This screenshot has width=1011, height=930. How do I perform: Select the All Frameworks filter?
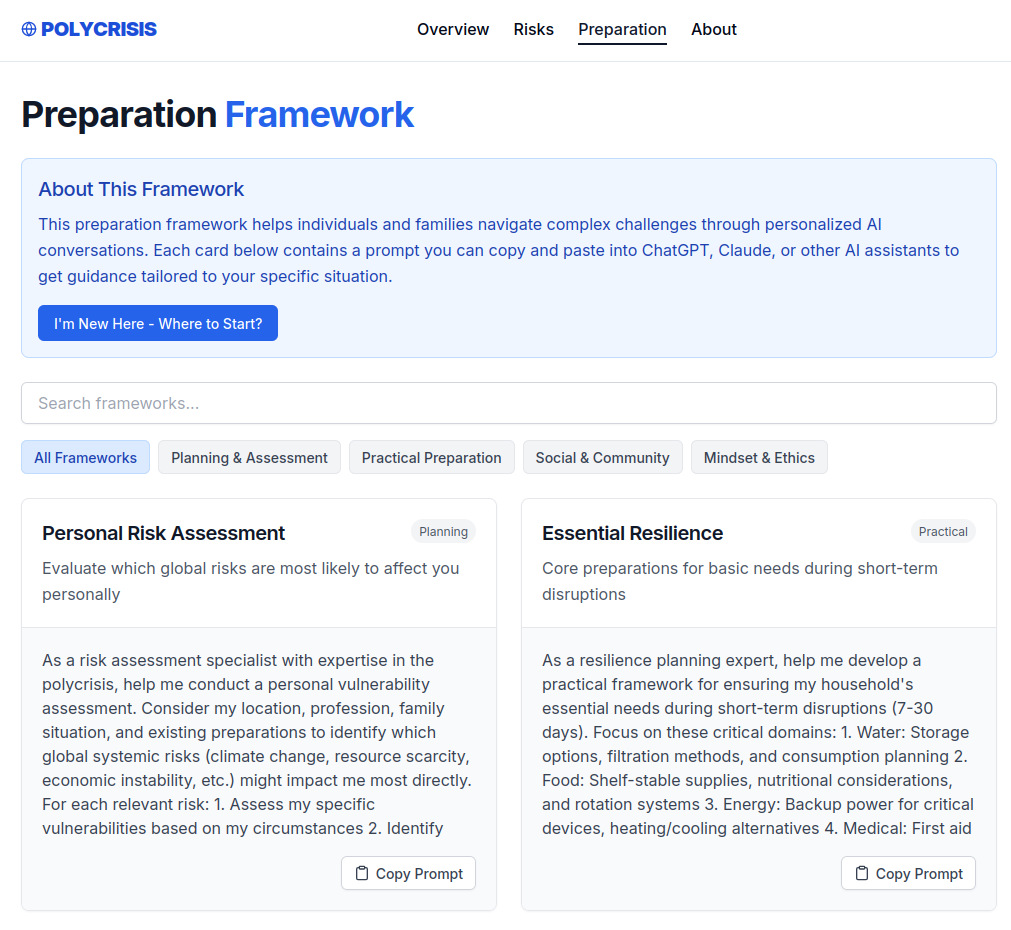85,458
